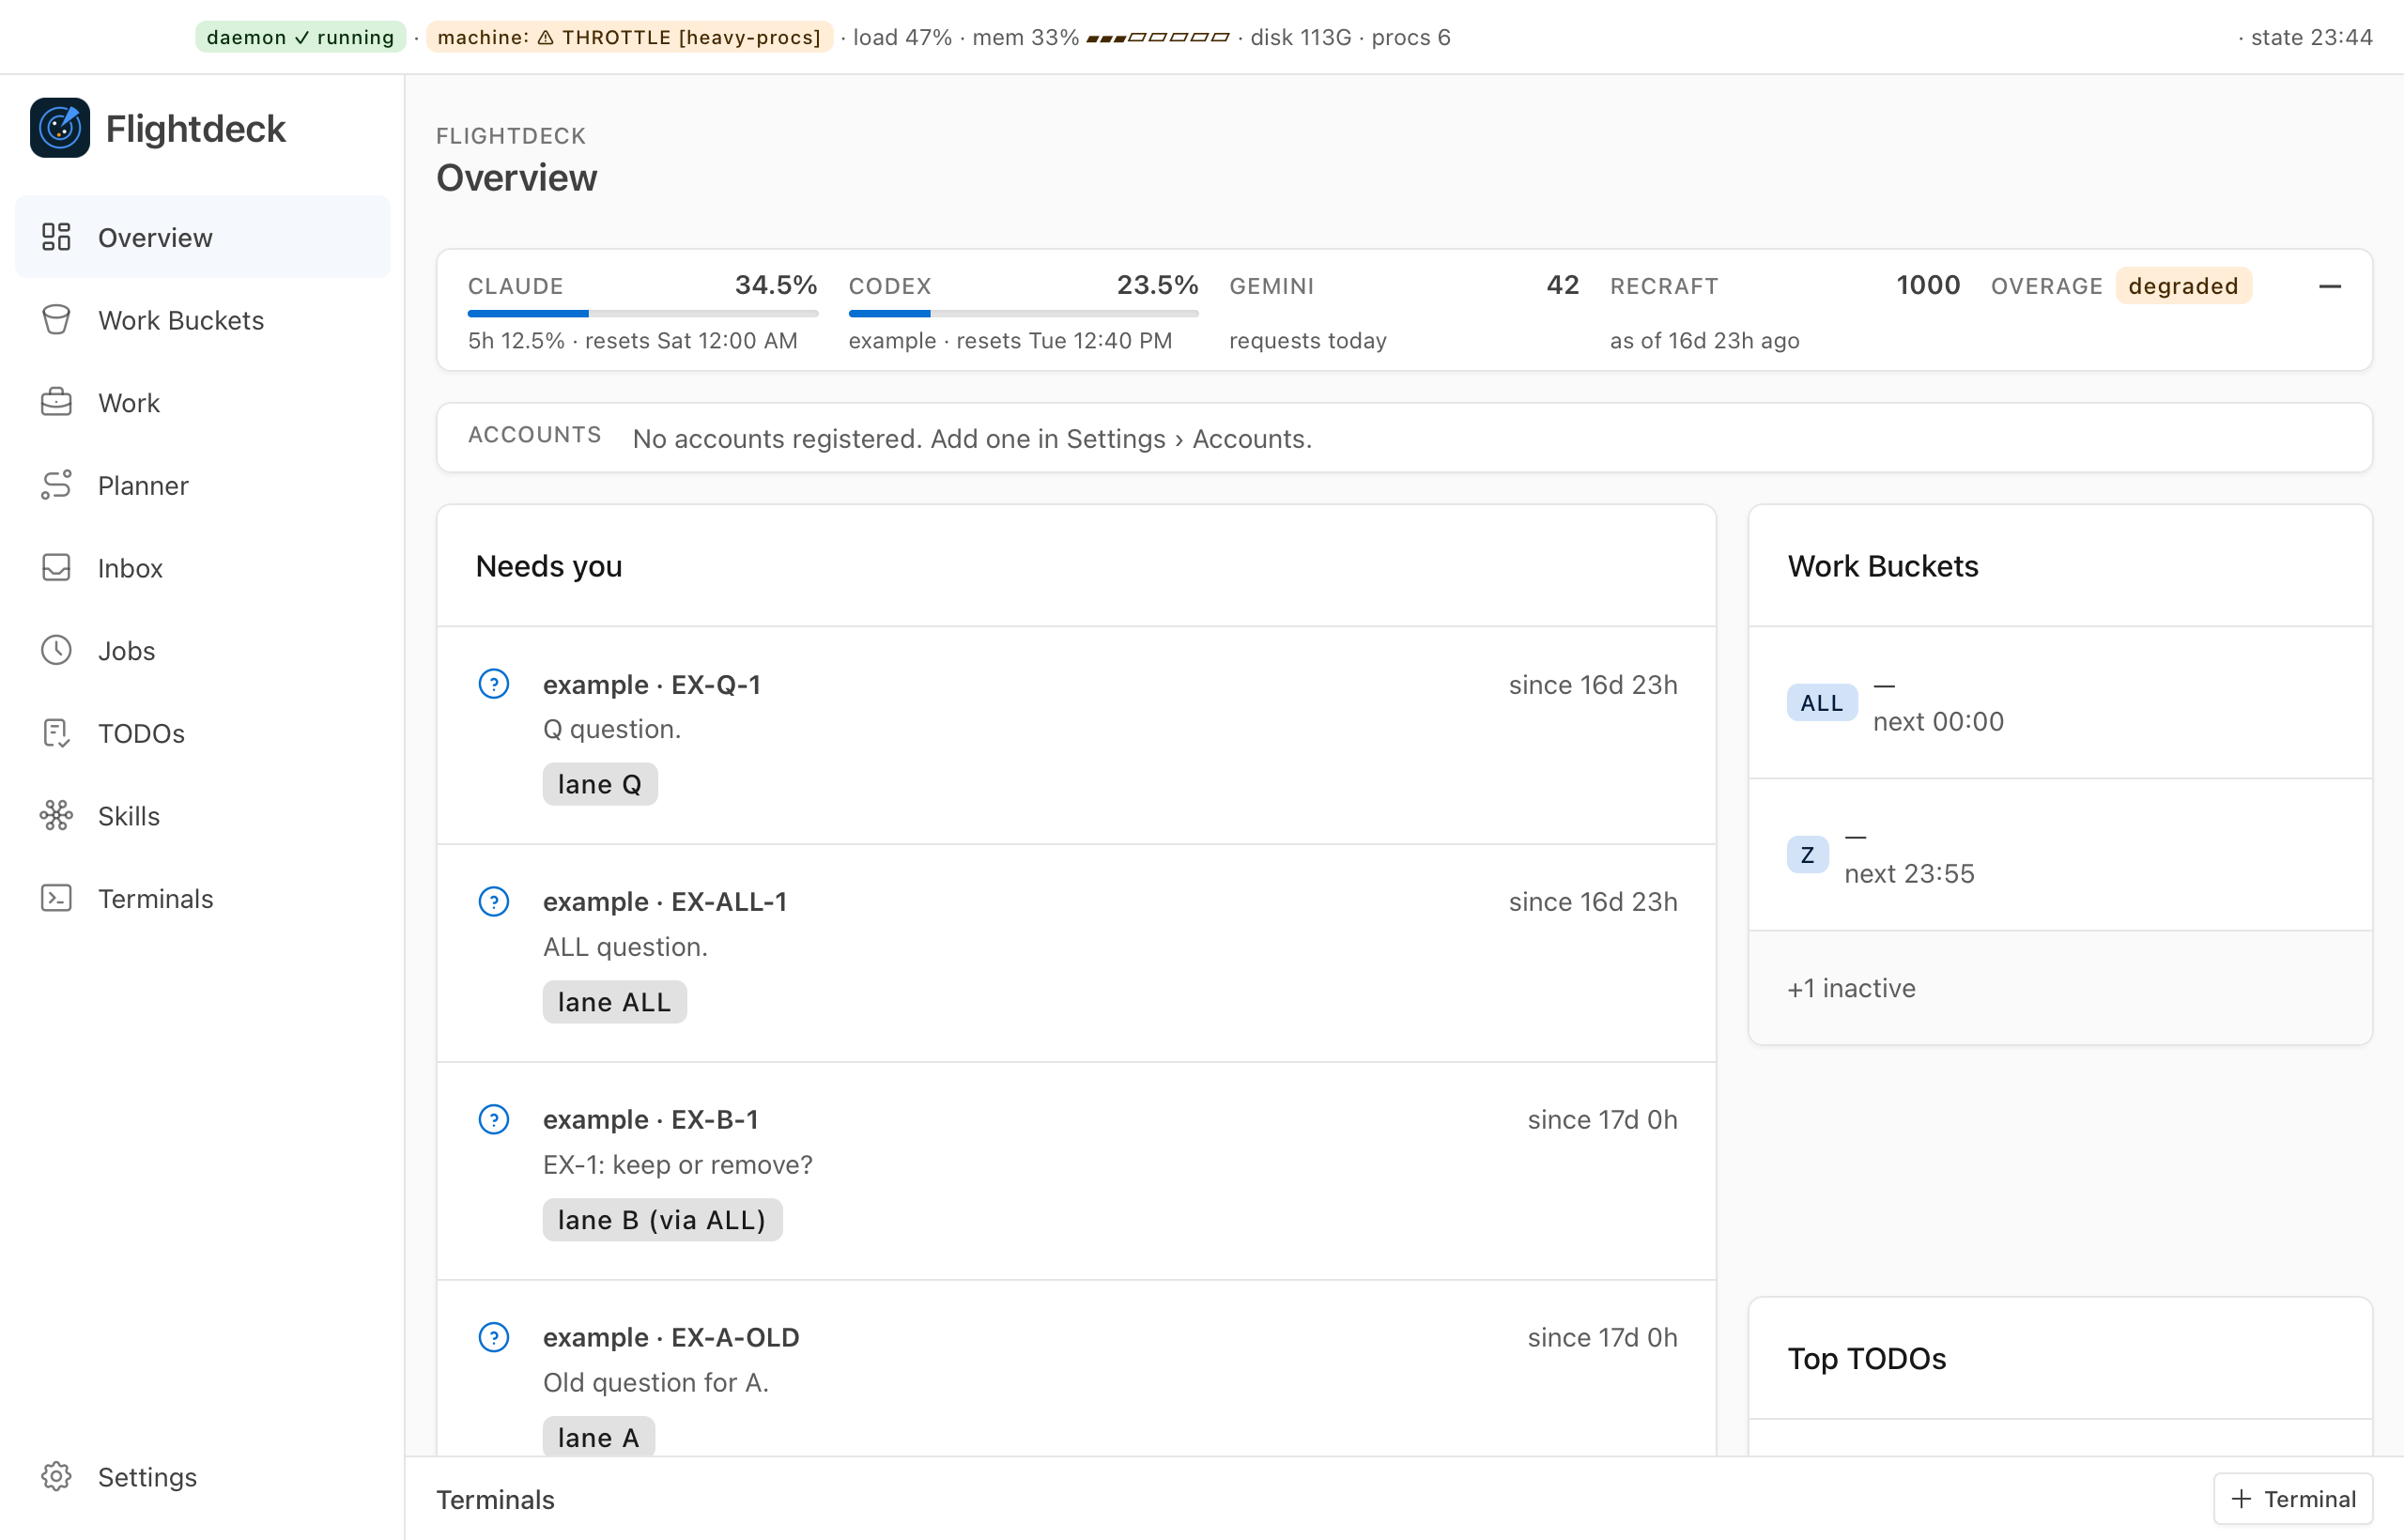Click the Skills icon in the sidebar

56,815
